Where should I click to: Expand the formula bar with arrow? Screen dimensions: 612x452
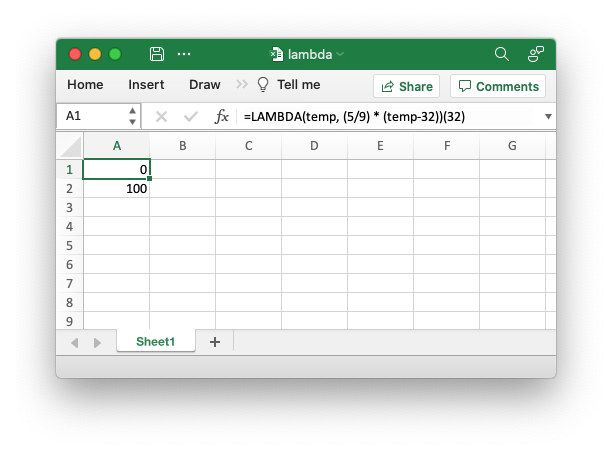(548, 116)
